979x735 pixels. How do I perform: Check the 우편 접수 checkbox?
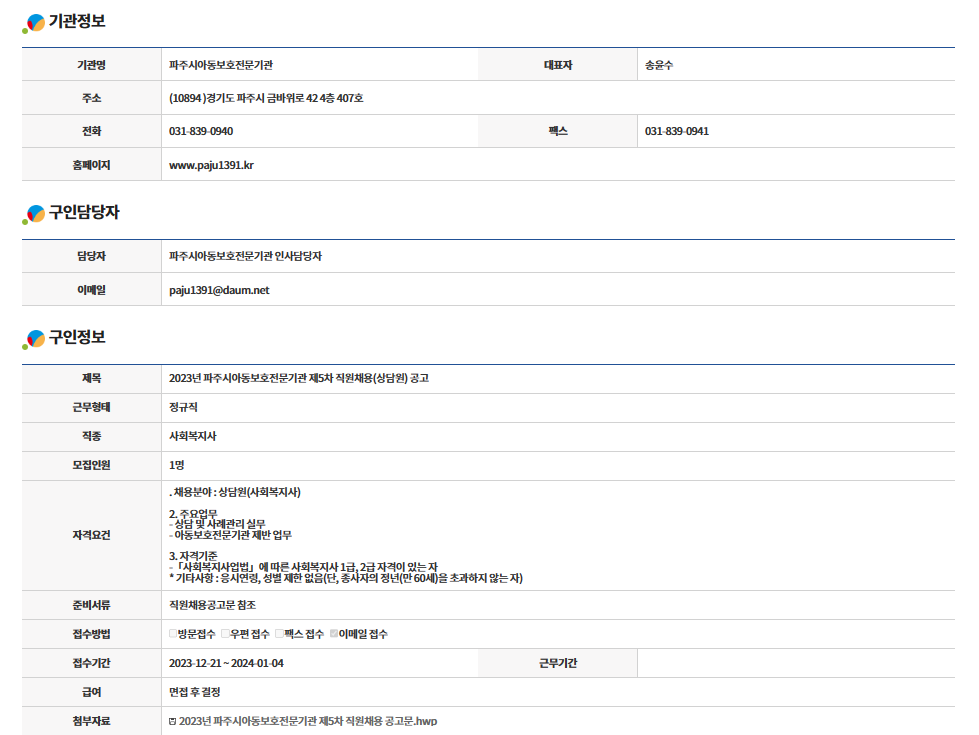[x=225, y=634]
